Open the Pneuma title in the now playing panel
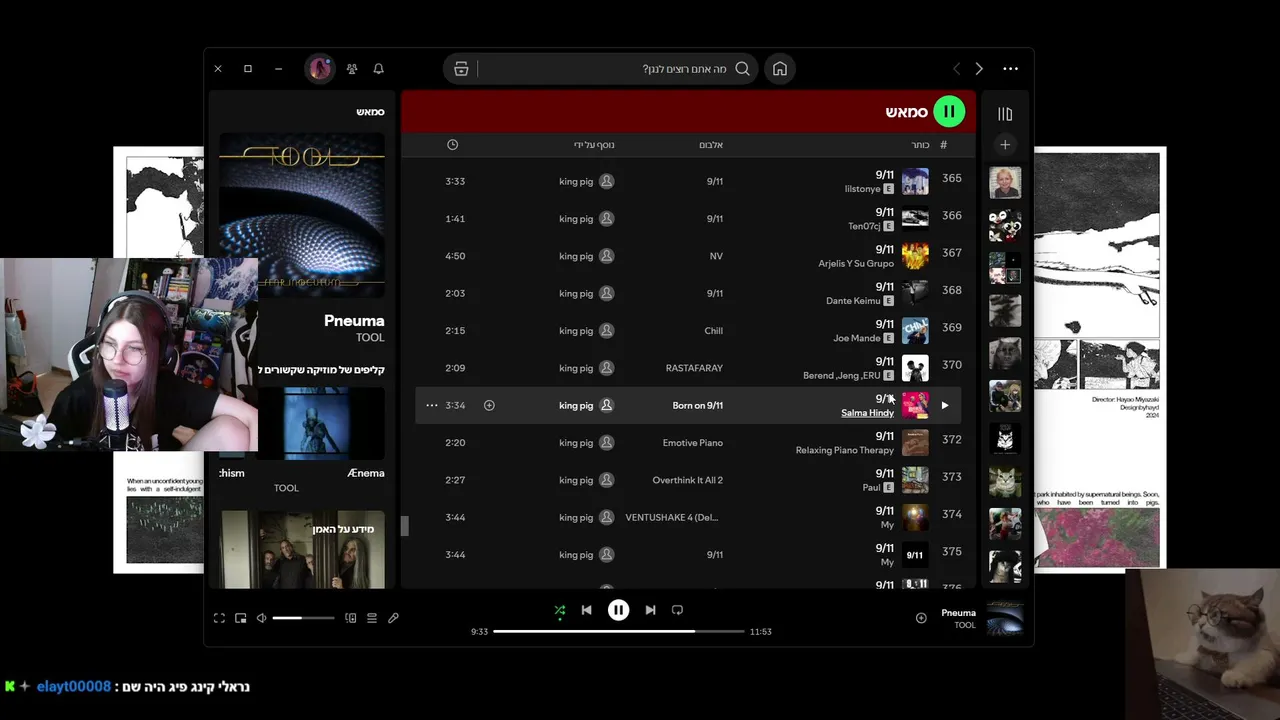Viewport: 1280px width, 720px height. pos(354,321)
